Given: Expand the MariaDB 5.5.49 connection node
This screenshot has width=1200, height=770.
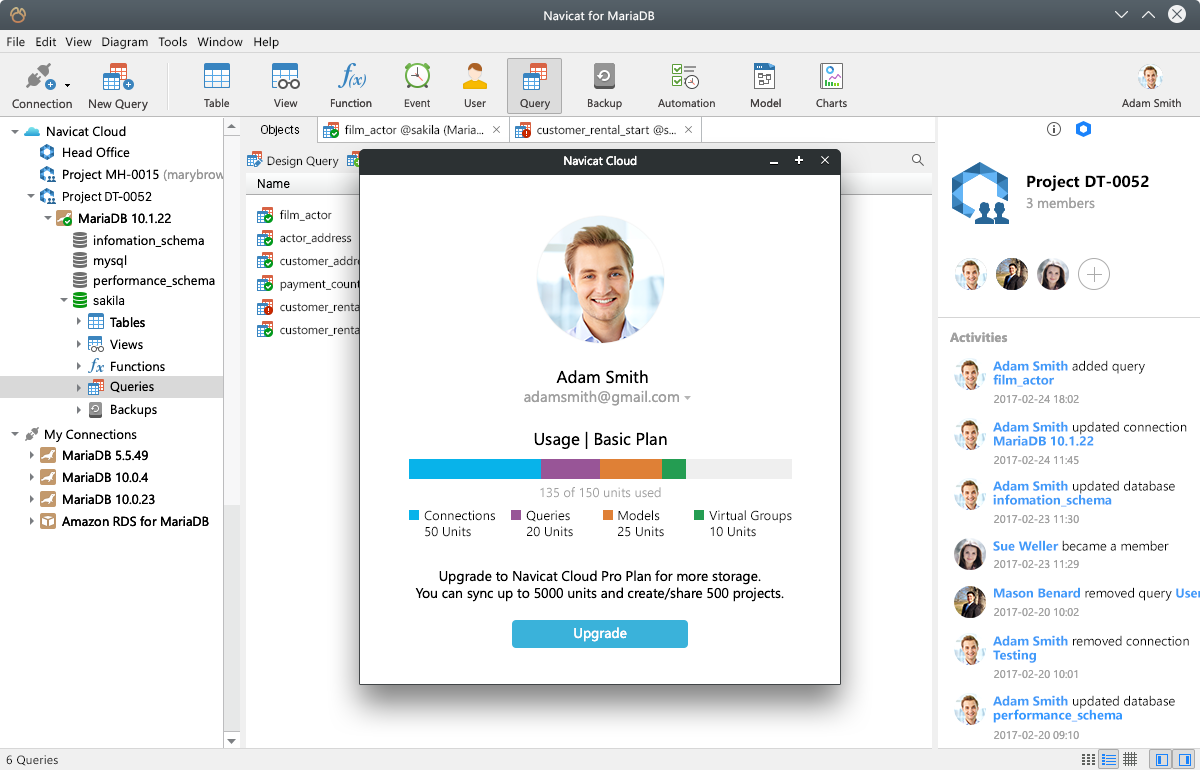Looking at the screenshot, I should [32, 455].
